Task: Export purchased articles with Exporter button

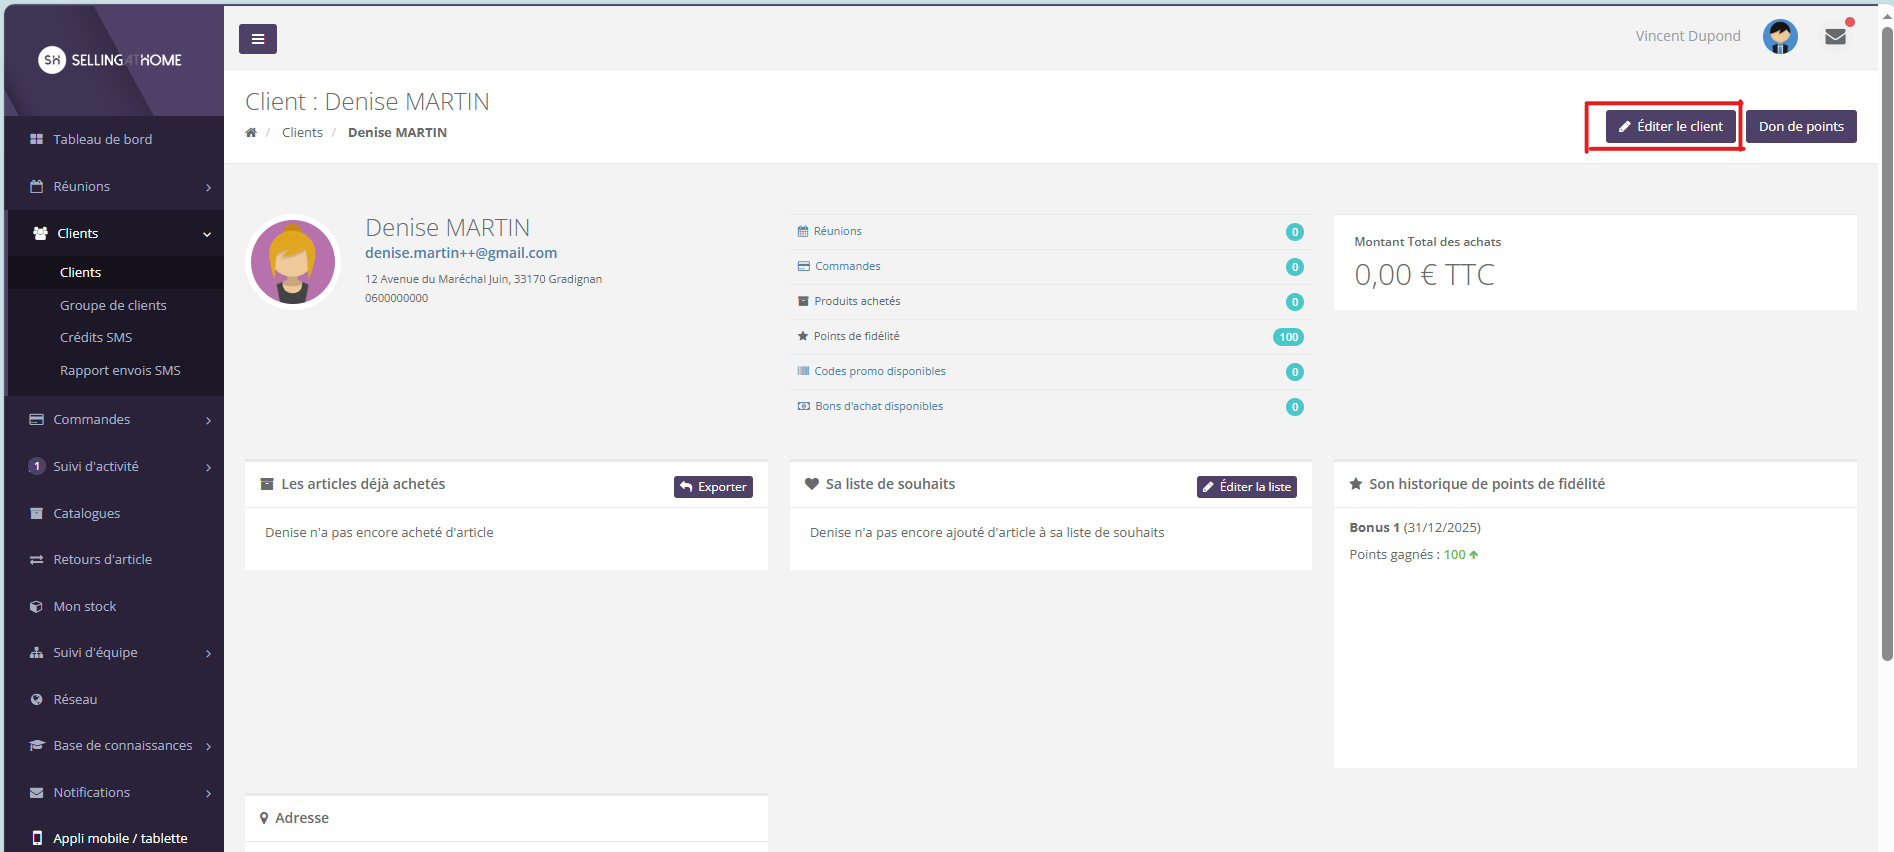Action: (x=713, y=487)
